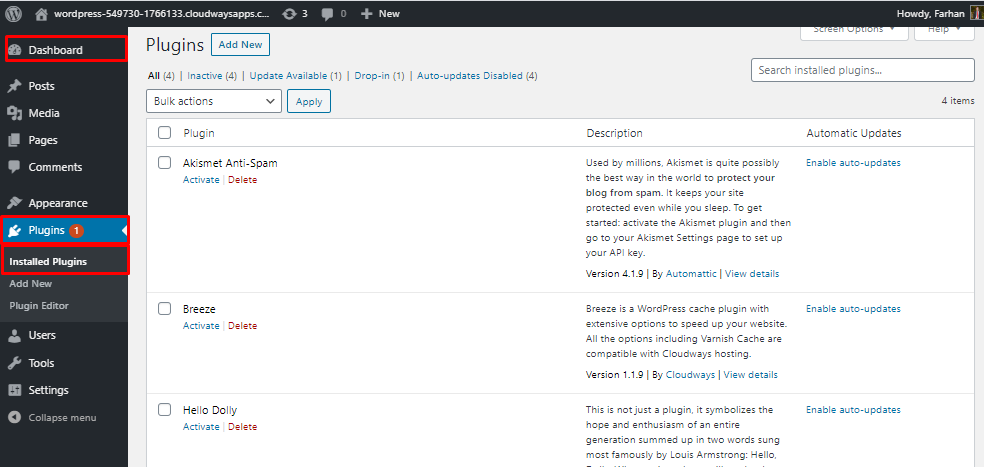Click the Settings sliders icon
Image resolution: width=984 pixels, height=467 pixels.
click(x=15, y=390)
